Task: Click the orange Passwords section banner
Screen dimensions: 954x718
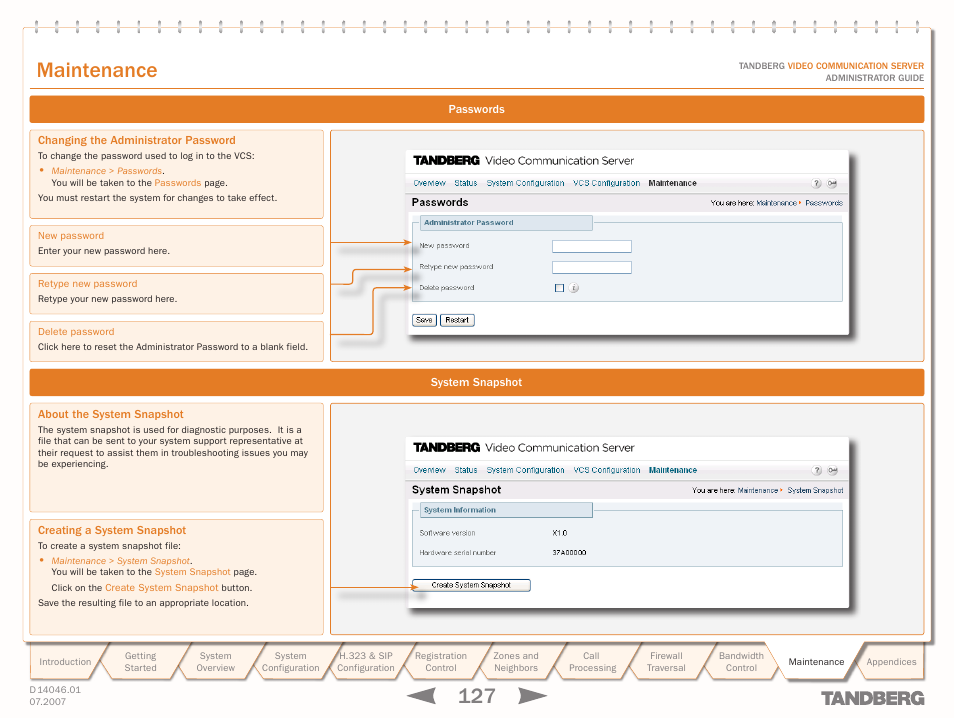Action: [x=476, y=110]
